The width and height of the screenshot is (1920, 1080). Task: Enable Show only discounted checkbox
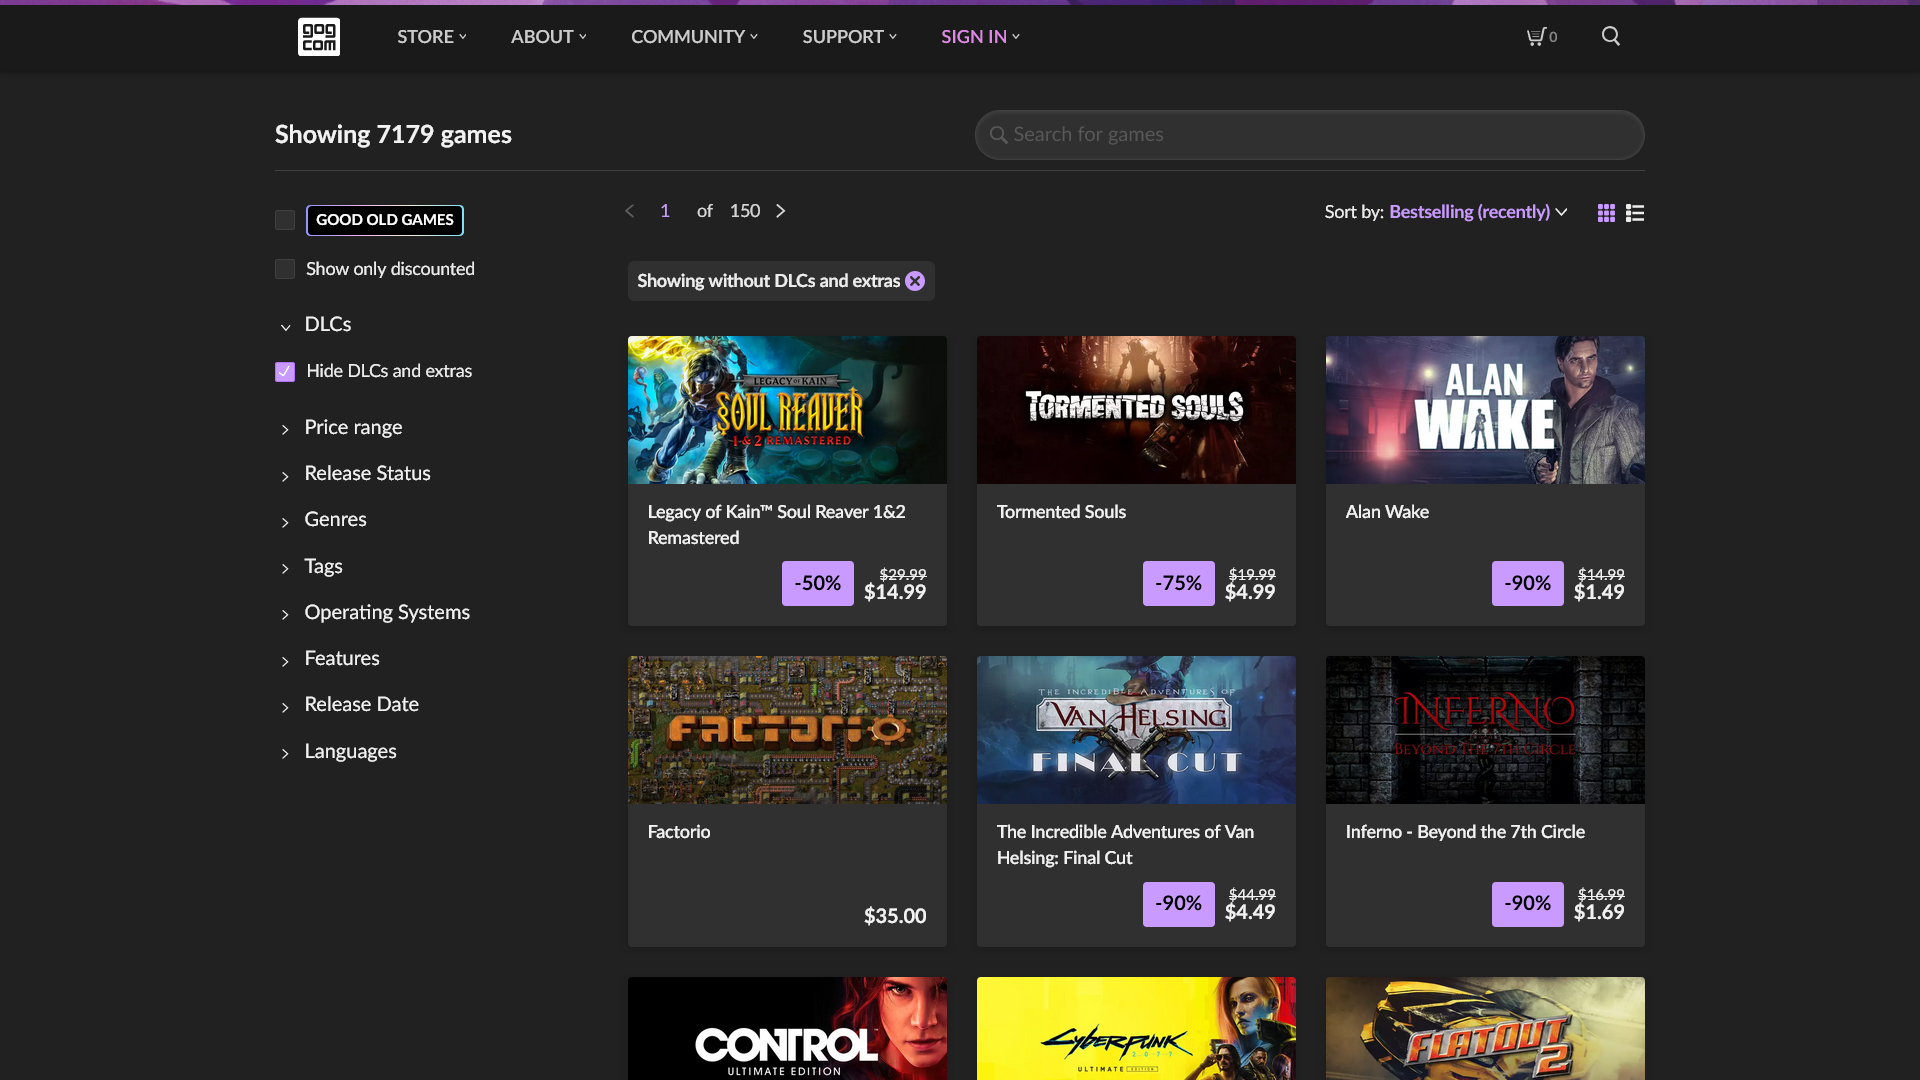tap(285, 269)
